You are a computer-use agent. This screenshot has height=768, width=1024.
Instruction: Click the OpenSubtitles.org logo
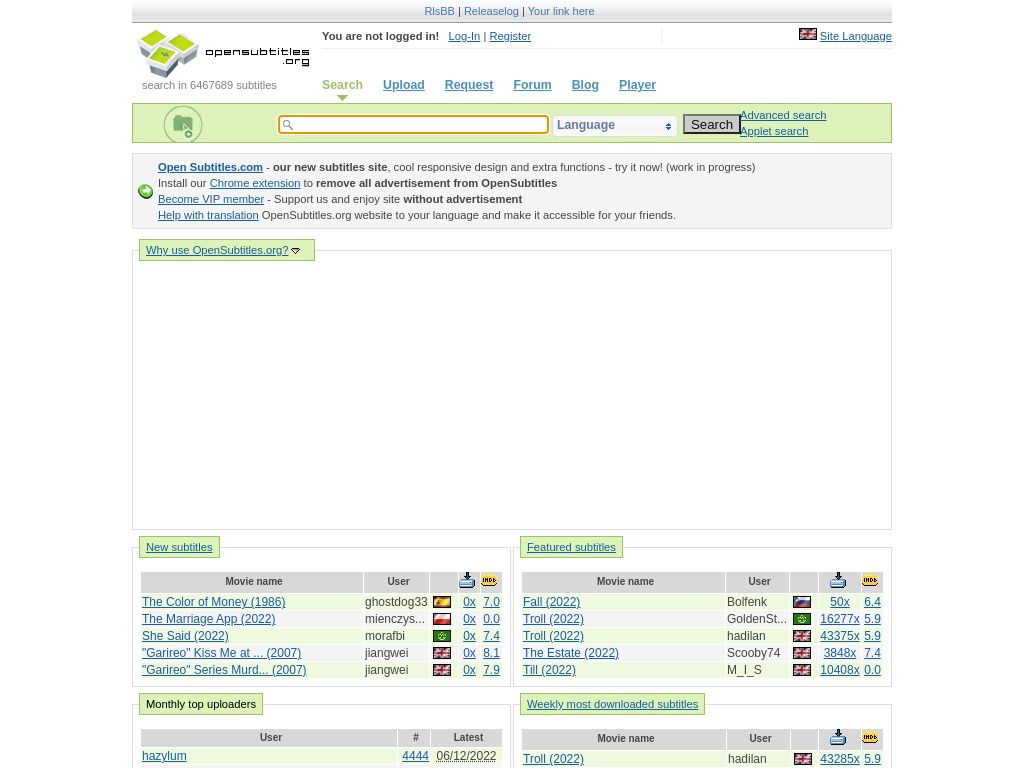click(223, 54)
